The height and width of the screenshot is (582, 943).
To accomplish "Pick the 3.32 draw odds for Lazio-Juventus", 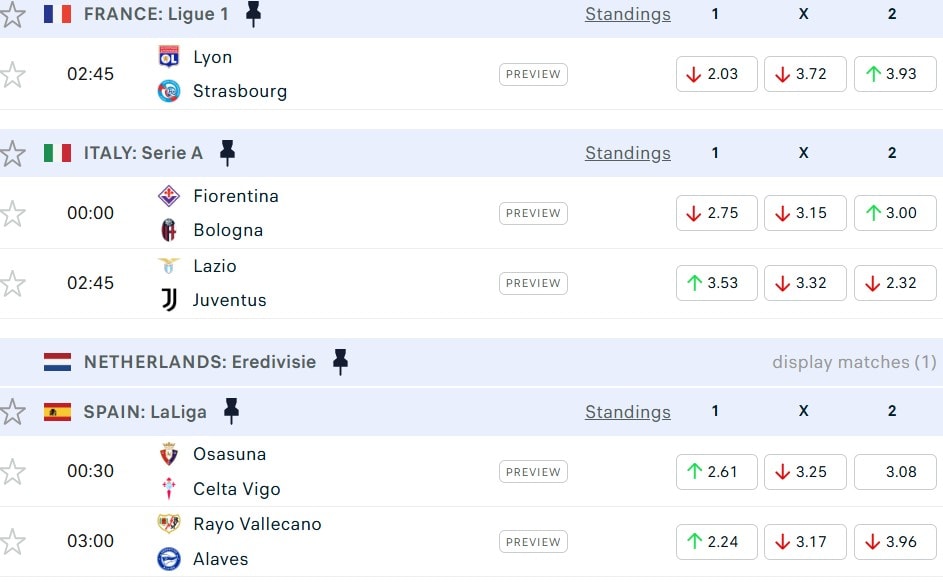I will coord(805,283).
